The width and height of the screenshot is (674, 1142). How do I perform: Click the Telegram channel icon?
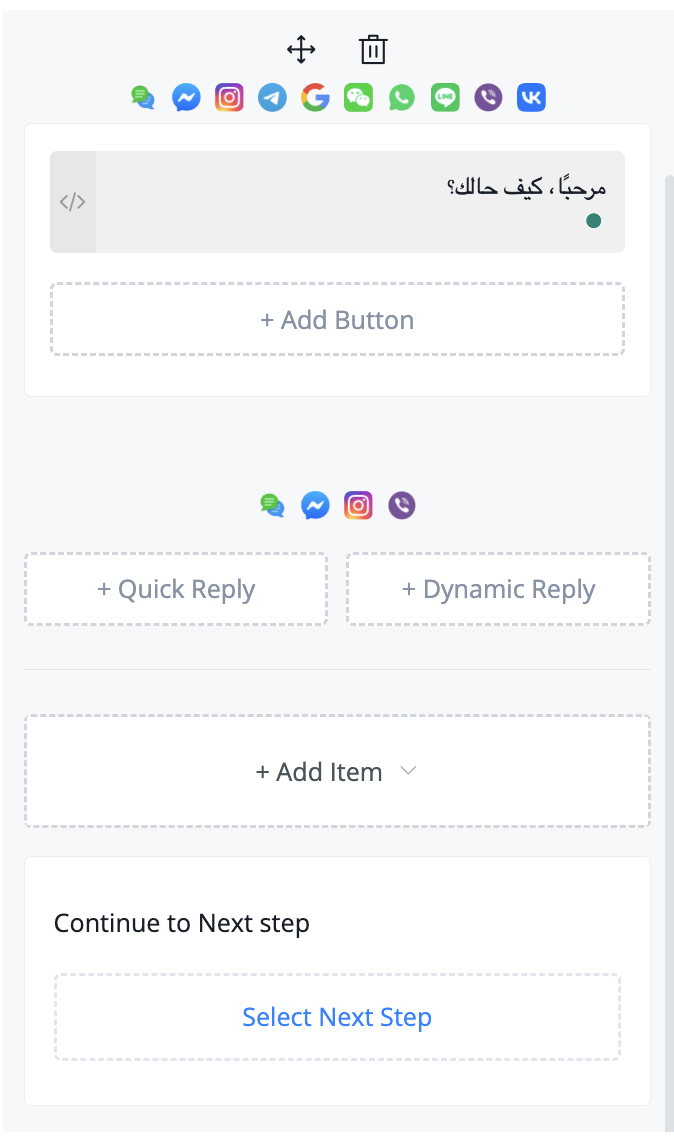(x=272, y=98)
